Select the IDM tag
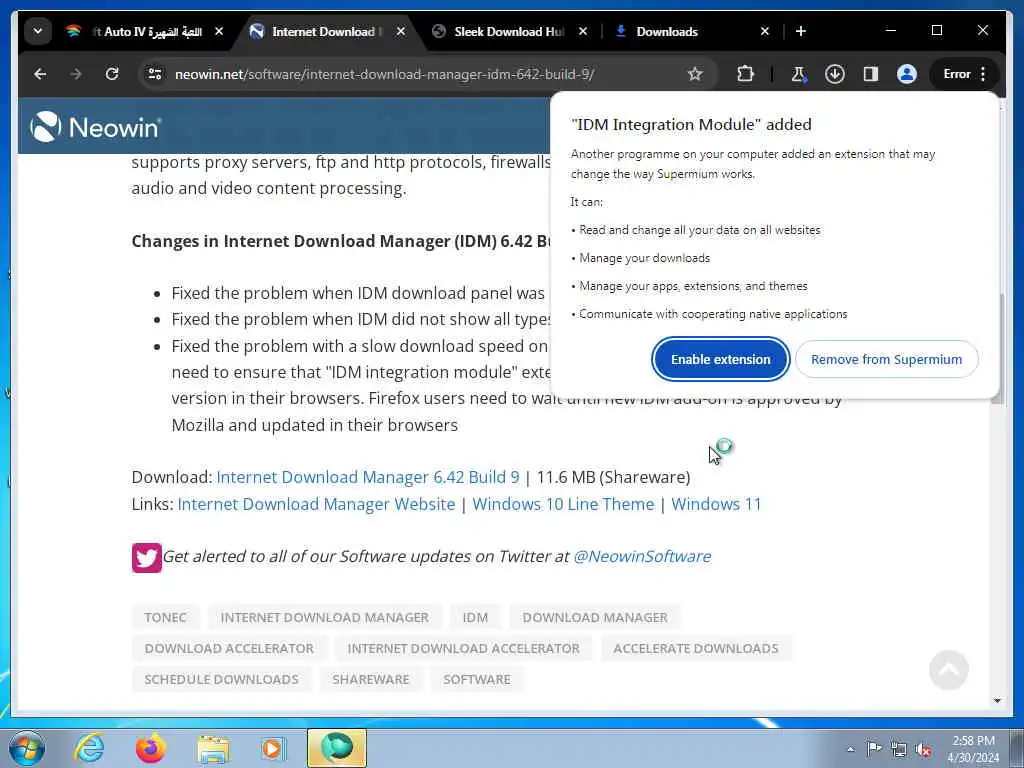 [x=475, y=617]
